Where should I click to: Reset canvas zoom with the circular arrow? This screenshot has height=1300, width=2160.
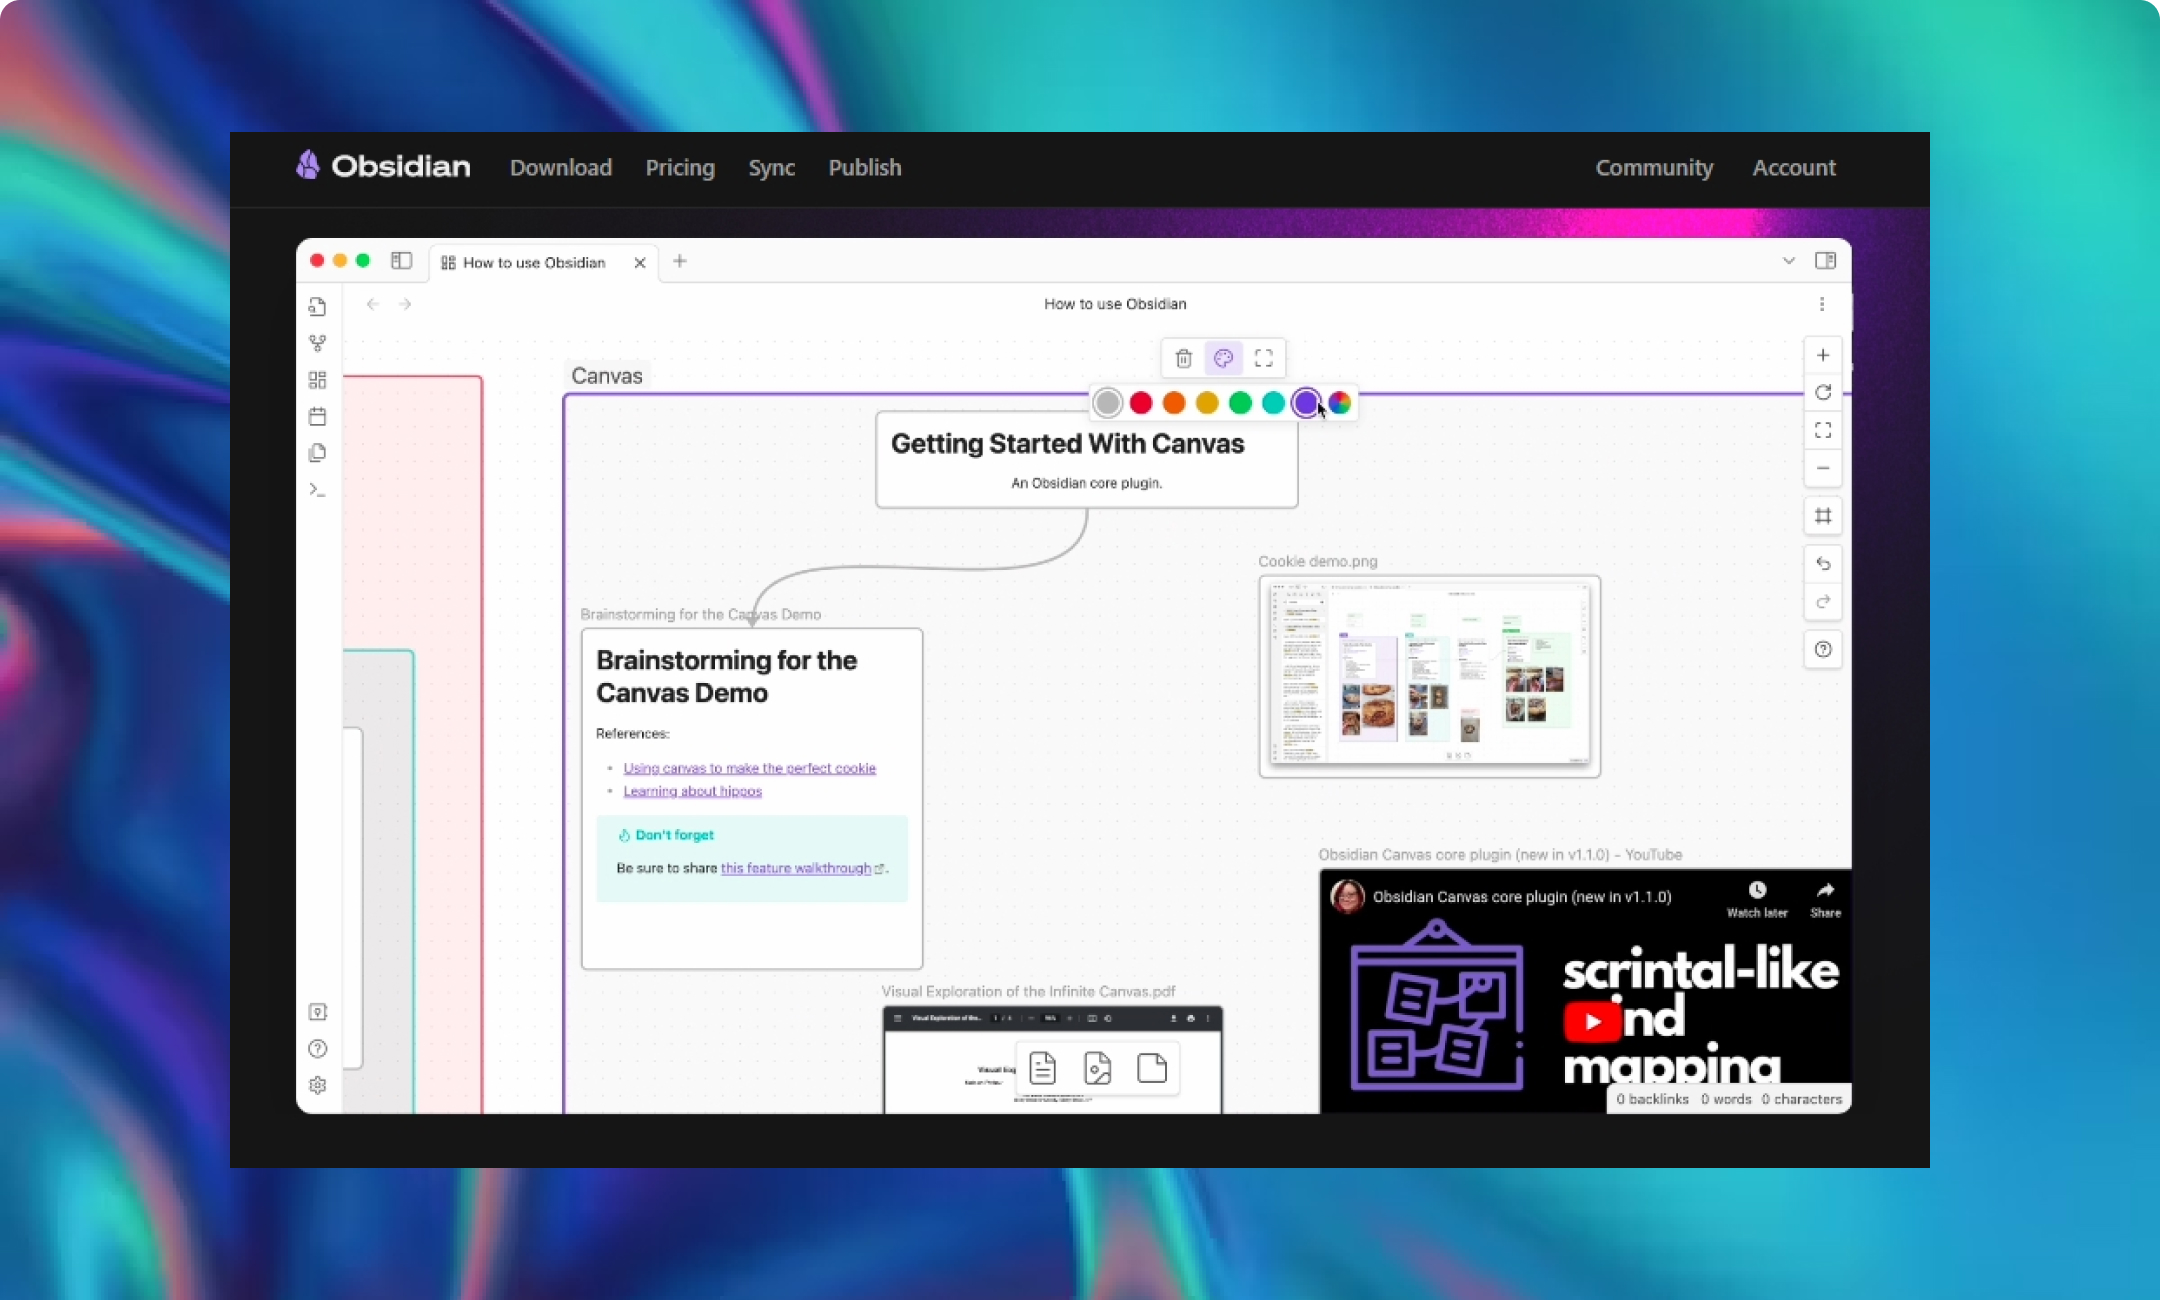click(x=1823, y=392)
